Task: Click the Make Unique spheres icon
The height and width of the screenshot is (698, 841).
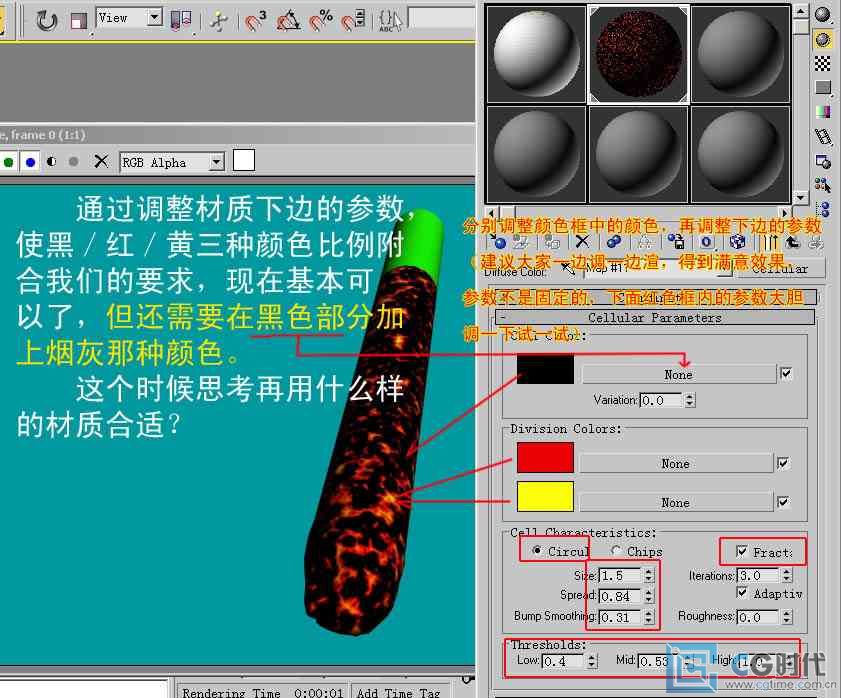Action: point(614,242)
